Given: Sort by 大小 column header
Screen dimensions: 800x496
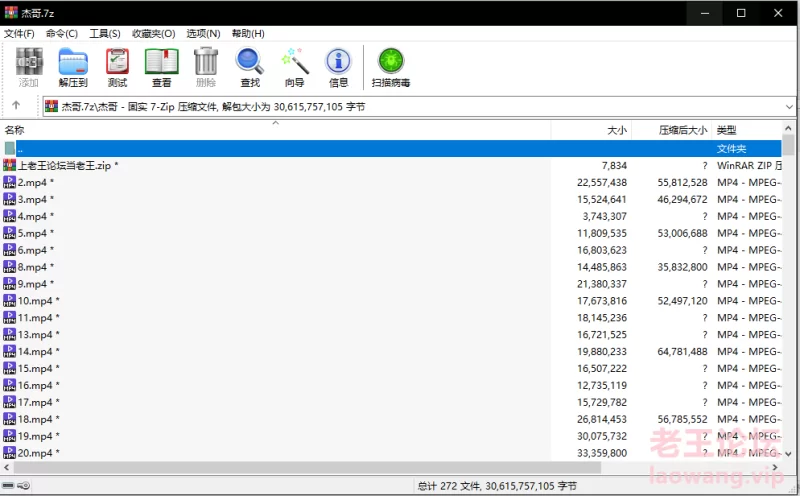Looking at the screenshot, I should [591, 130].
